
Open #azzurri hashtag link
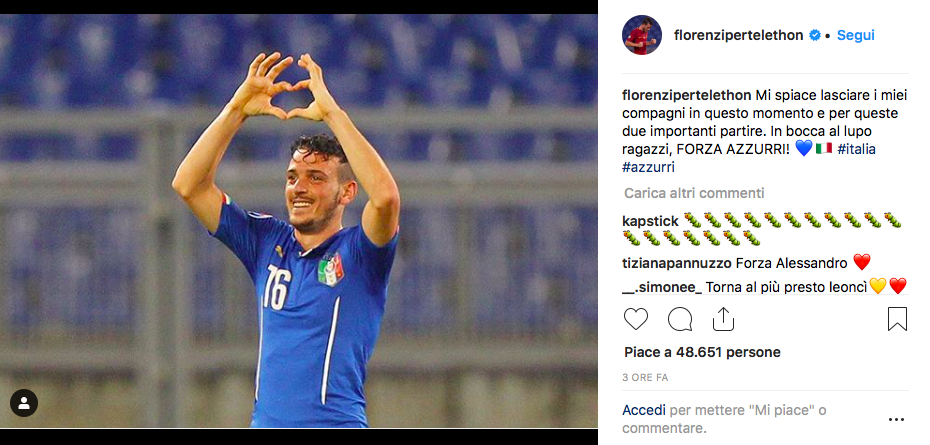coord(648,167)
